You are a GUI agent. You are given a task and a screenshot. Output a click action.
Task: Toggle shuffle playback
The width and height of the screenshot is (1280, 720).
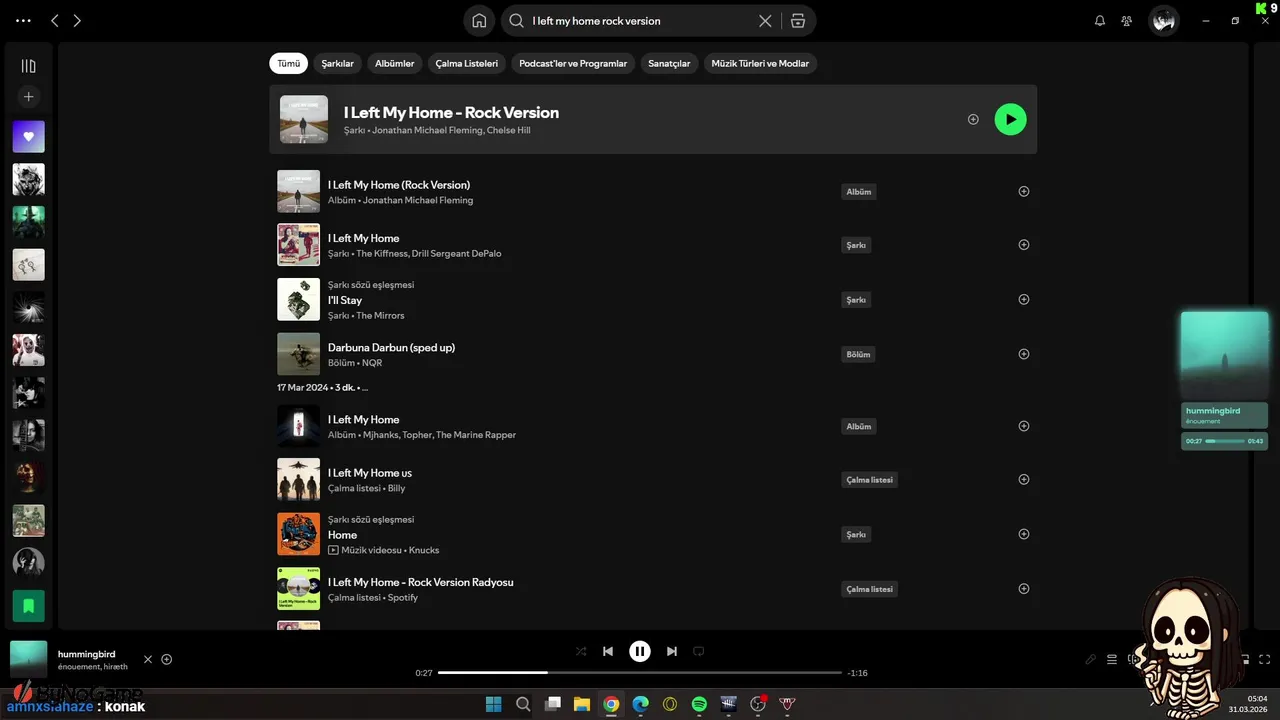point(581,651)
